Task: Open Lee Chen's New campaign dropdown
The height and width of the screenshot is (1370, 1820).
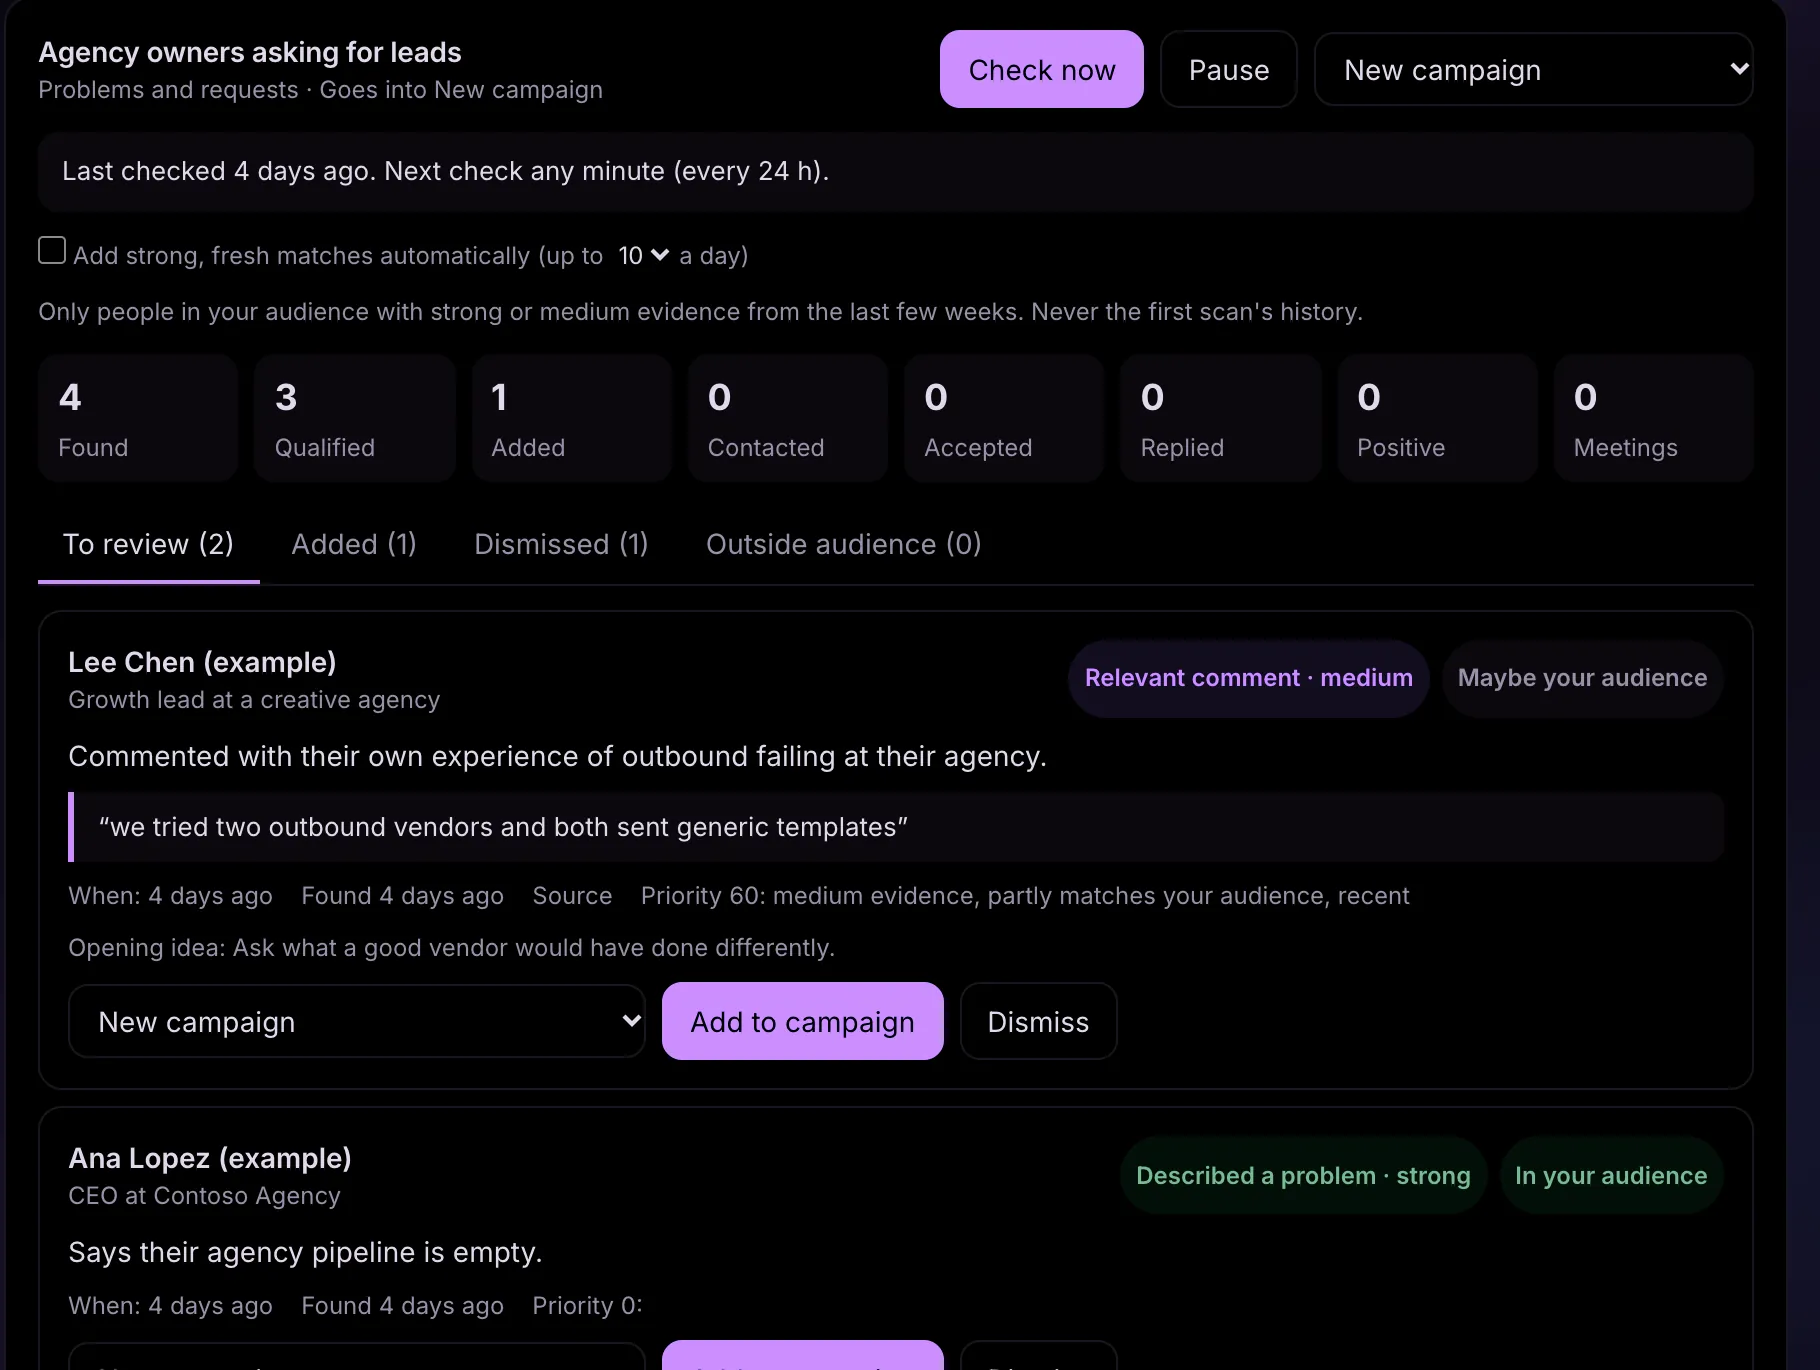Action: (356, 1021)
